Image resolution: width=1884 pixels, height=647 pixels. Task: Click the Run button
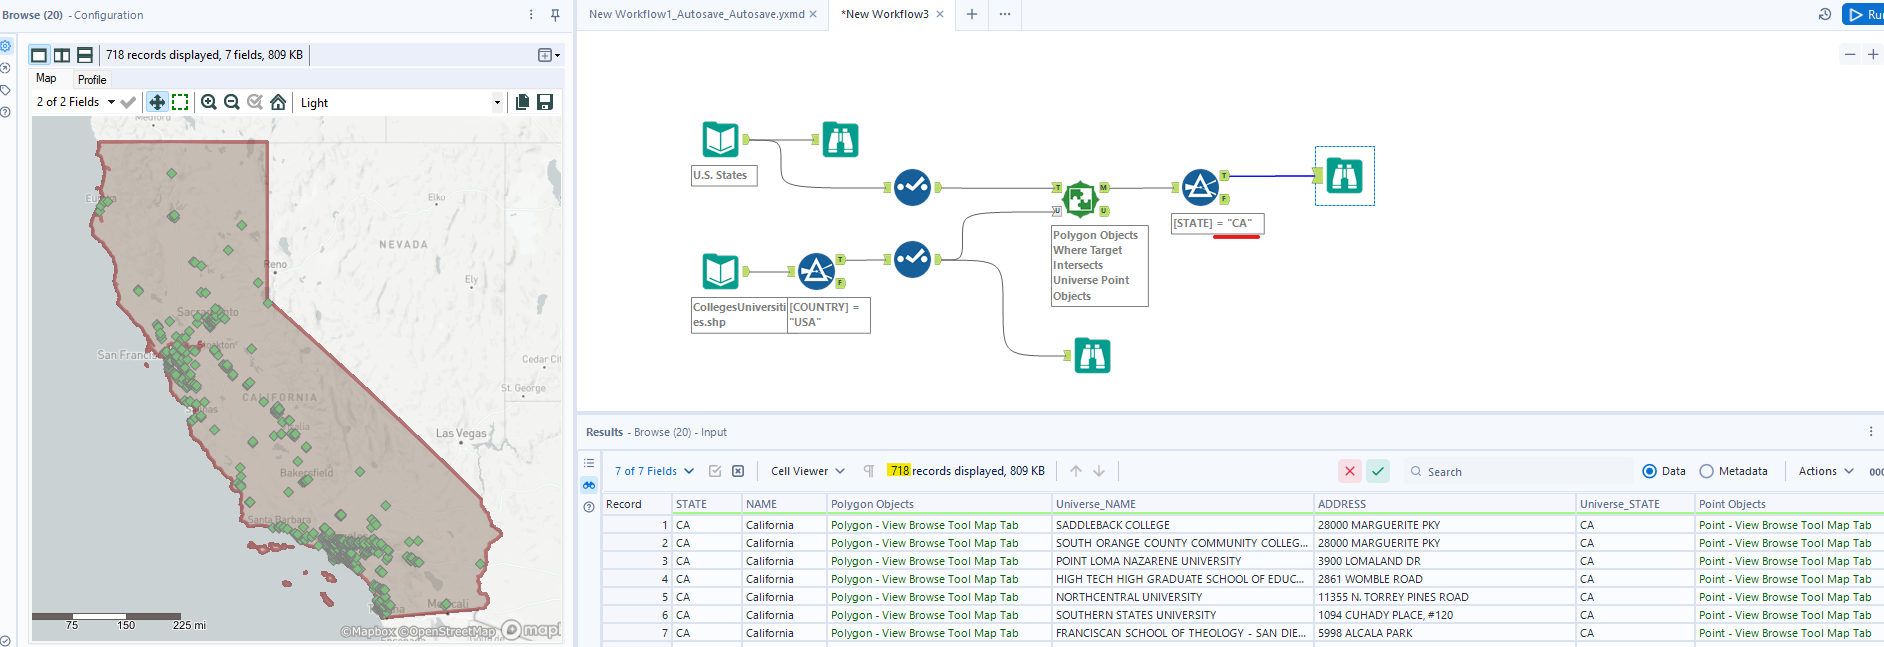(x=1864, y=14)
